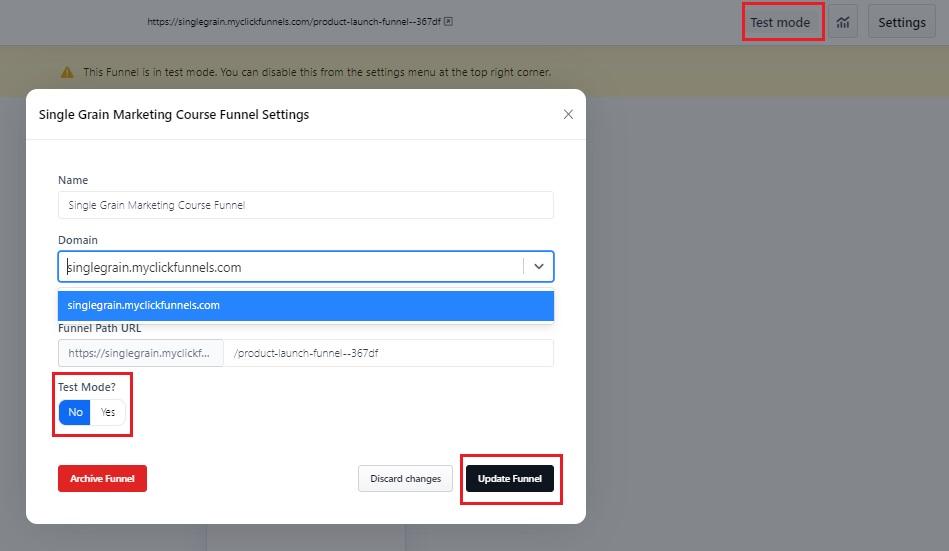This screenshot has width=949, height=551.
Task: Discard changes to the funnel
Action: [405, 479]
